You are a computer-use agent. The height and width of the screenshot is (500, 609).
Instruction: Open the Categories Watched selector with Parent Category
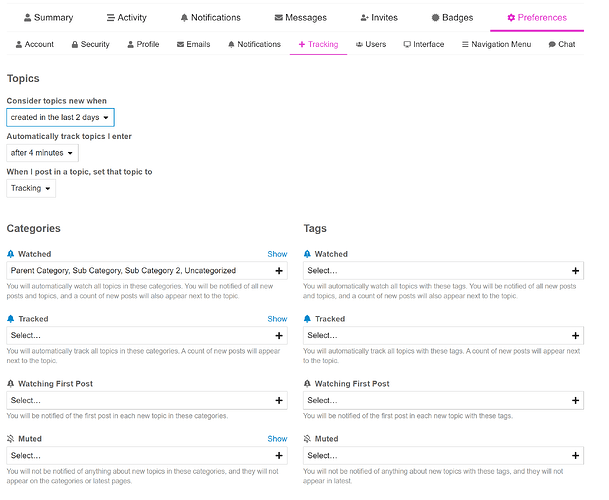[147, 271]
